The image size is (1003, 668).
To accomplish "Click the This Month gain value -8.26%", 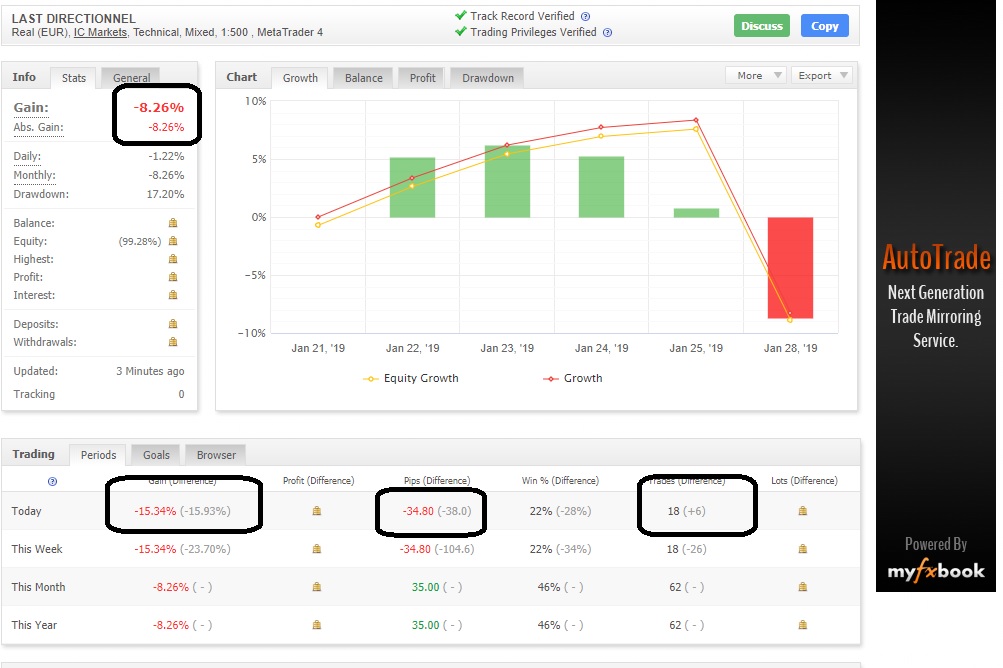I will [171, 587].
